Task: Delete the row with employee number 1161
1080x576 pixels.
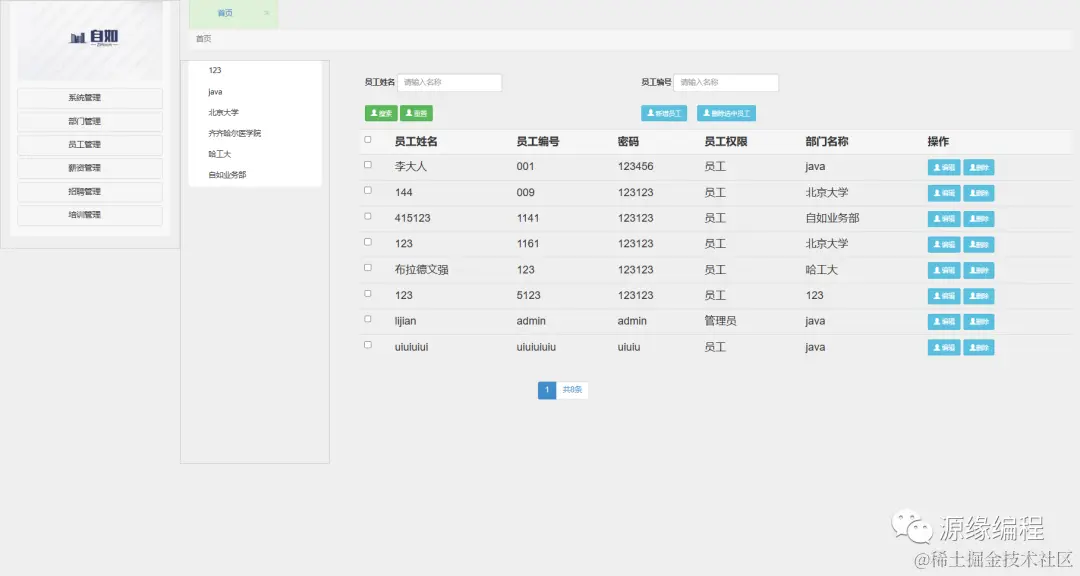Action: click(x=978, y=245)
